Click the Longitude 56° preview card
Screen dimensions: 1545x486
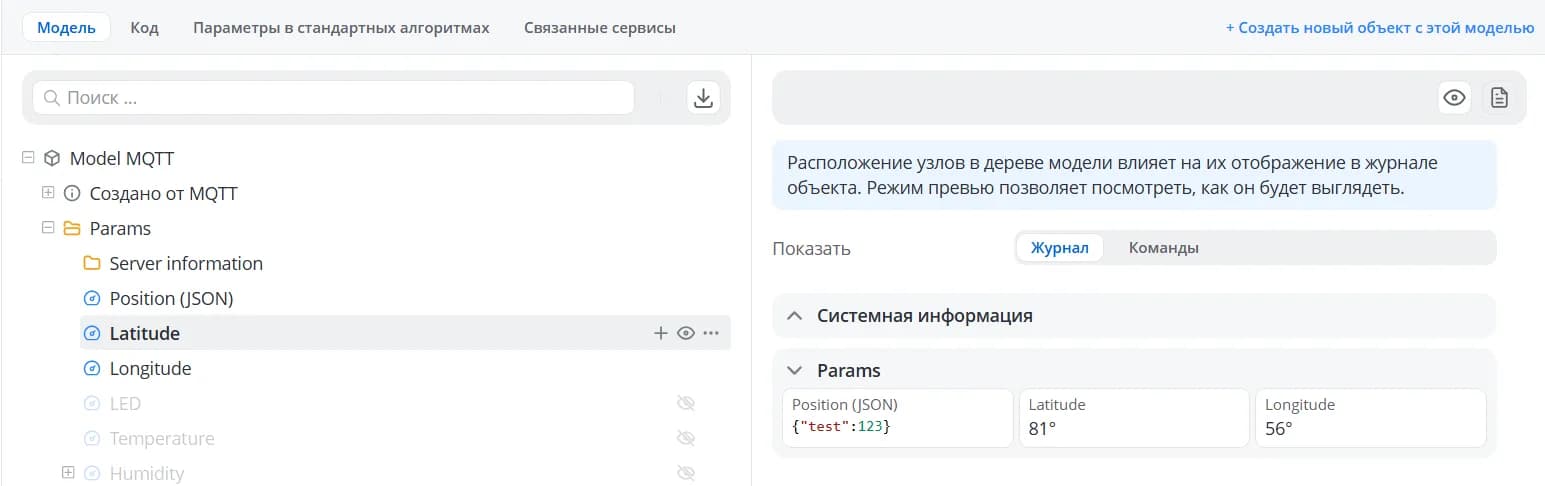(1371, 417)
